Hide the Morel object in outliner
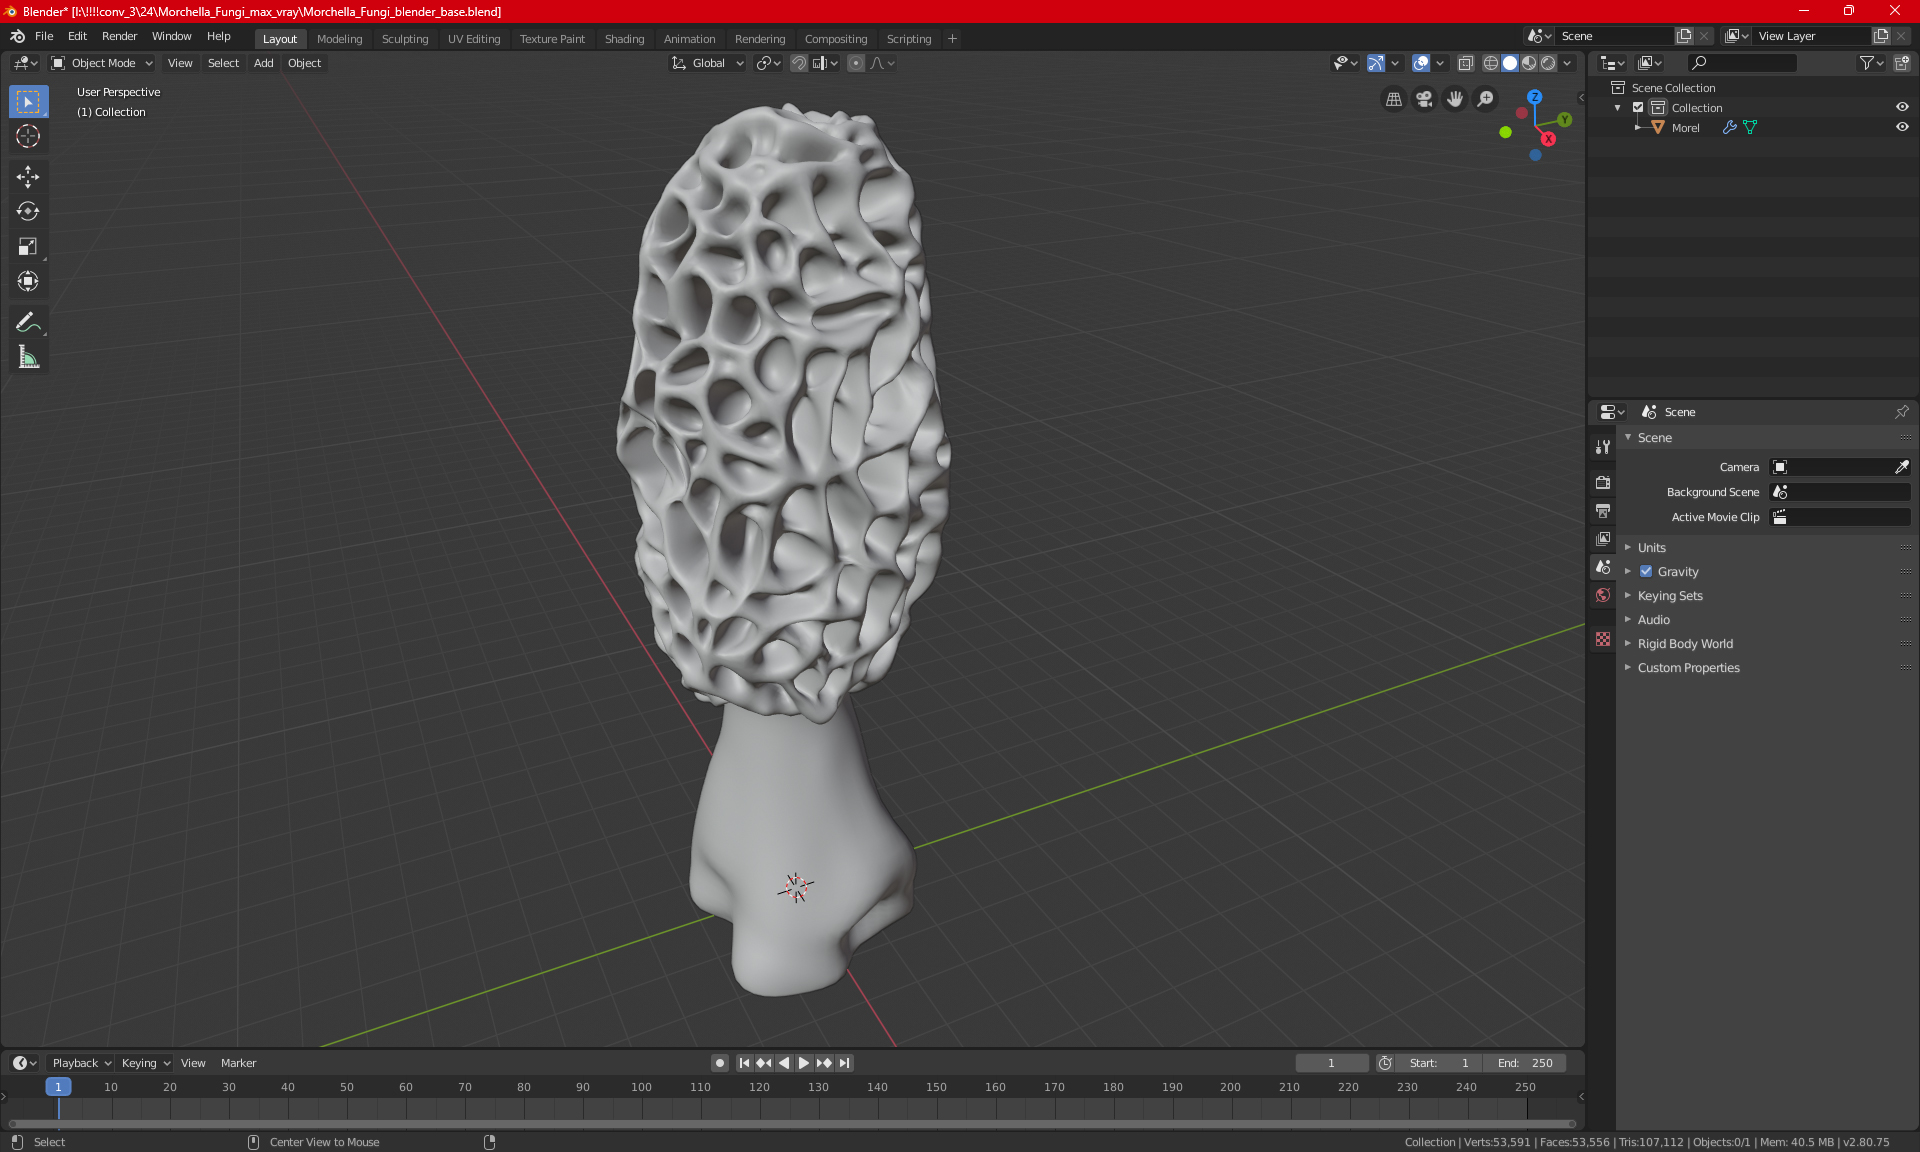 point(1902,127)
